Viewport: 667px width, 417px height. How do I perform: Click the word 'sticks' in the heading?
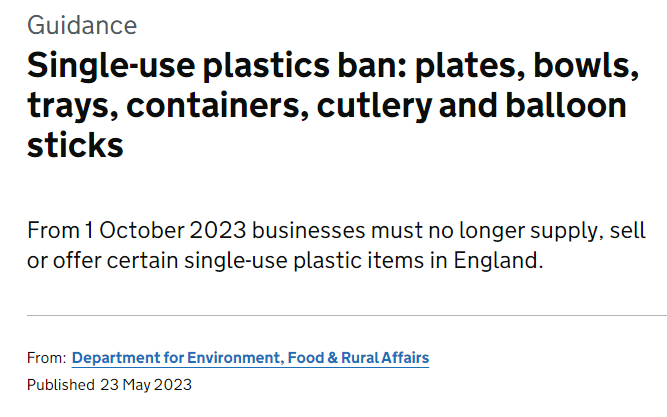[75, 146]
